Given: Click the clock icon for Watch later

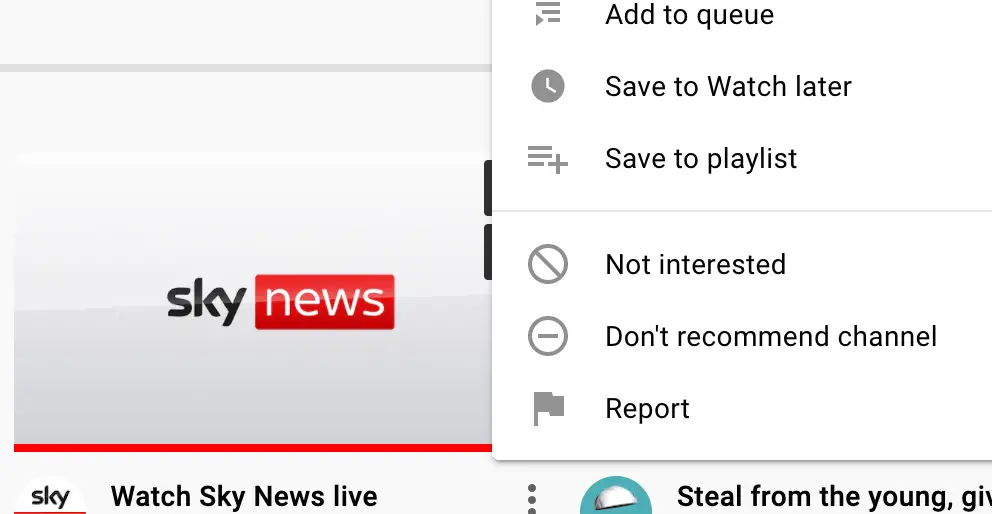Looking at the screenshot, I should (547, 86).
